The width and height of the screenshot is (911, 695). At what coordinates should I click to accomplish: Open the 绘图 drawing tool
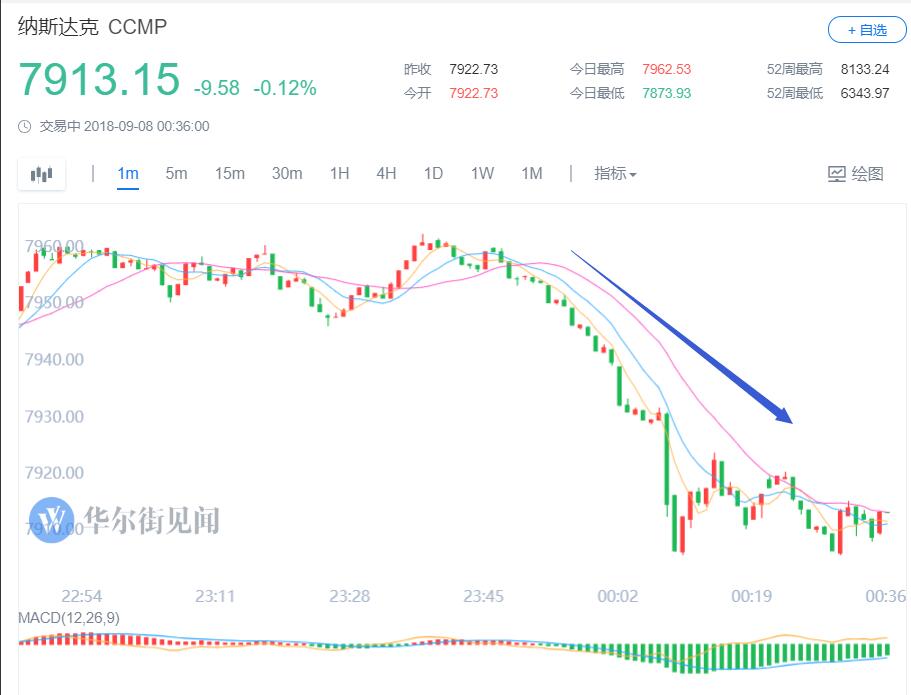pos(856,174)
